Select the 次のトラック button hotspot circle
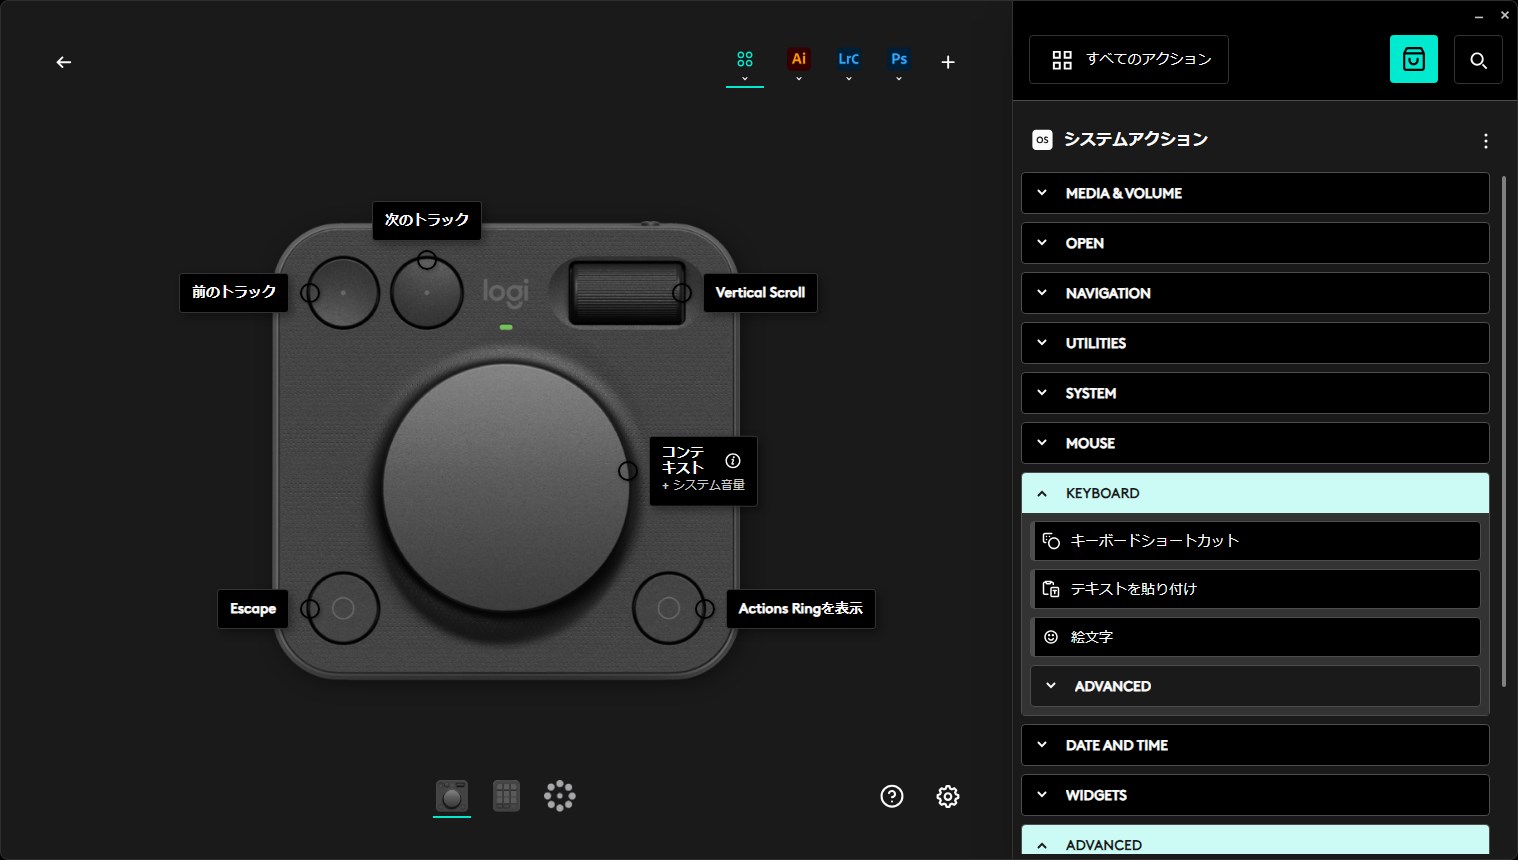The height and width of the screenshot is (860, 1518). (427, 260)
